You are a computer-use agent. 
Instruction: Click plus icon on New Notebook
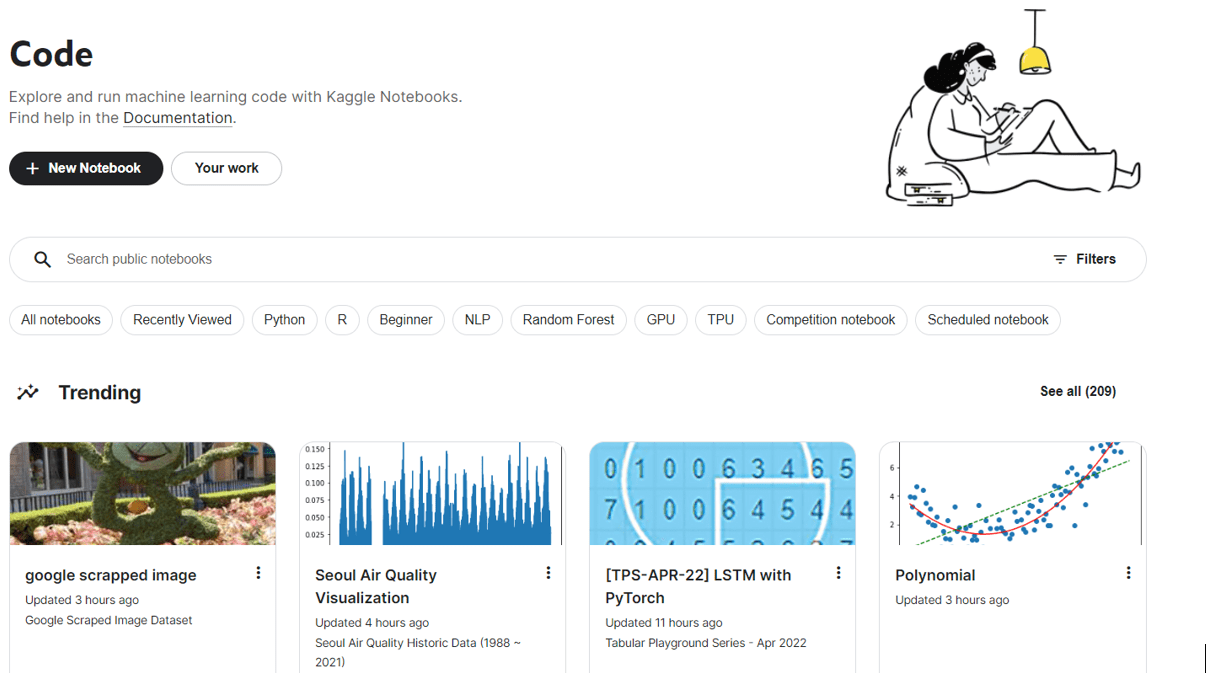[32, 168]
